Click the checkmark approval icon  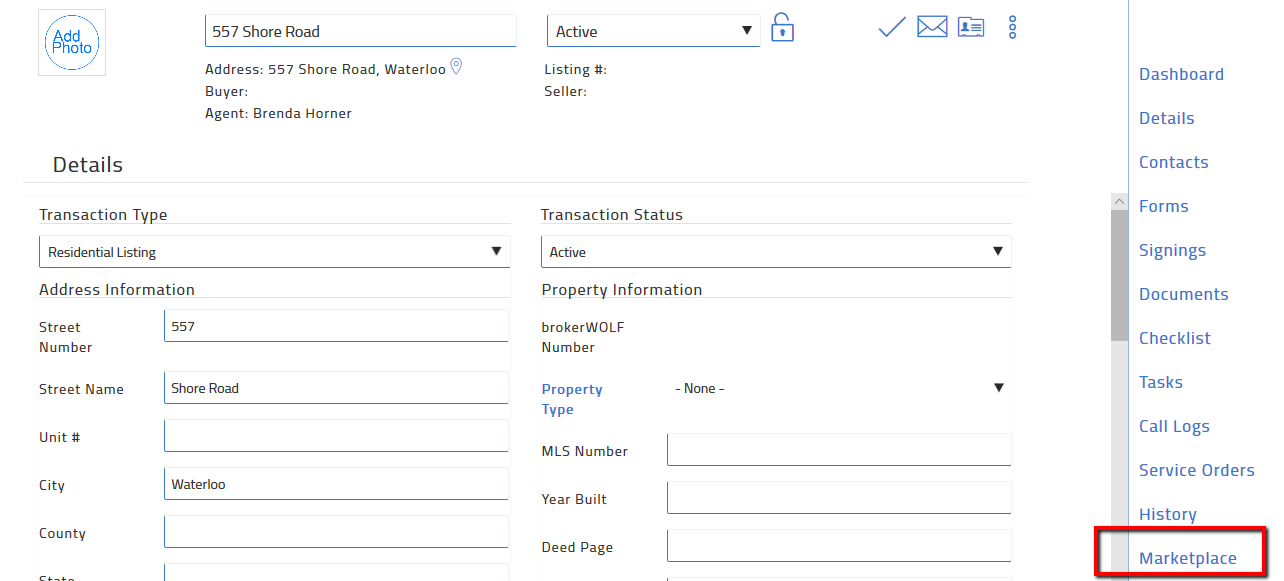coord(890,27)
